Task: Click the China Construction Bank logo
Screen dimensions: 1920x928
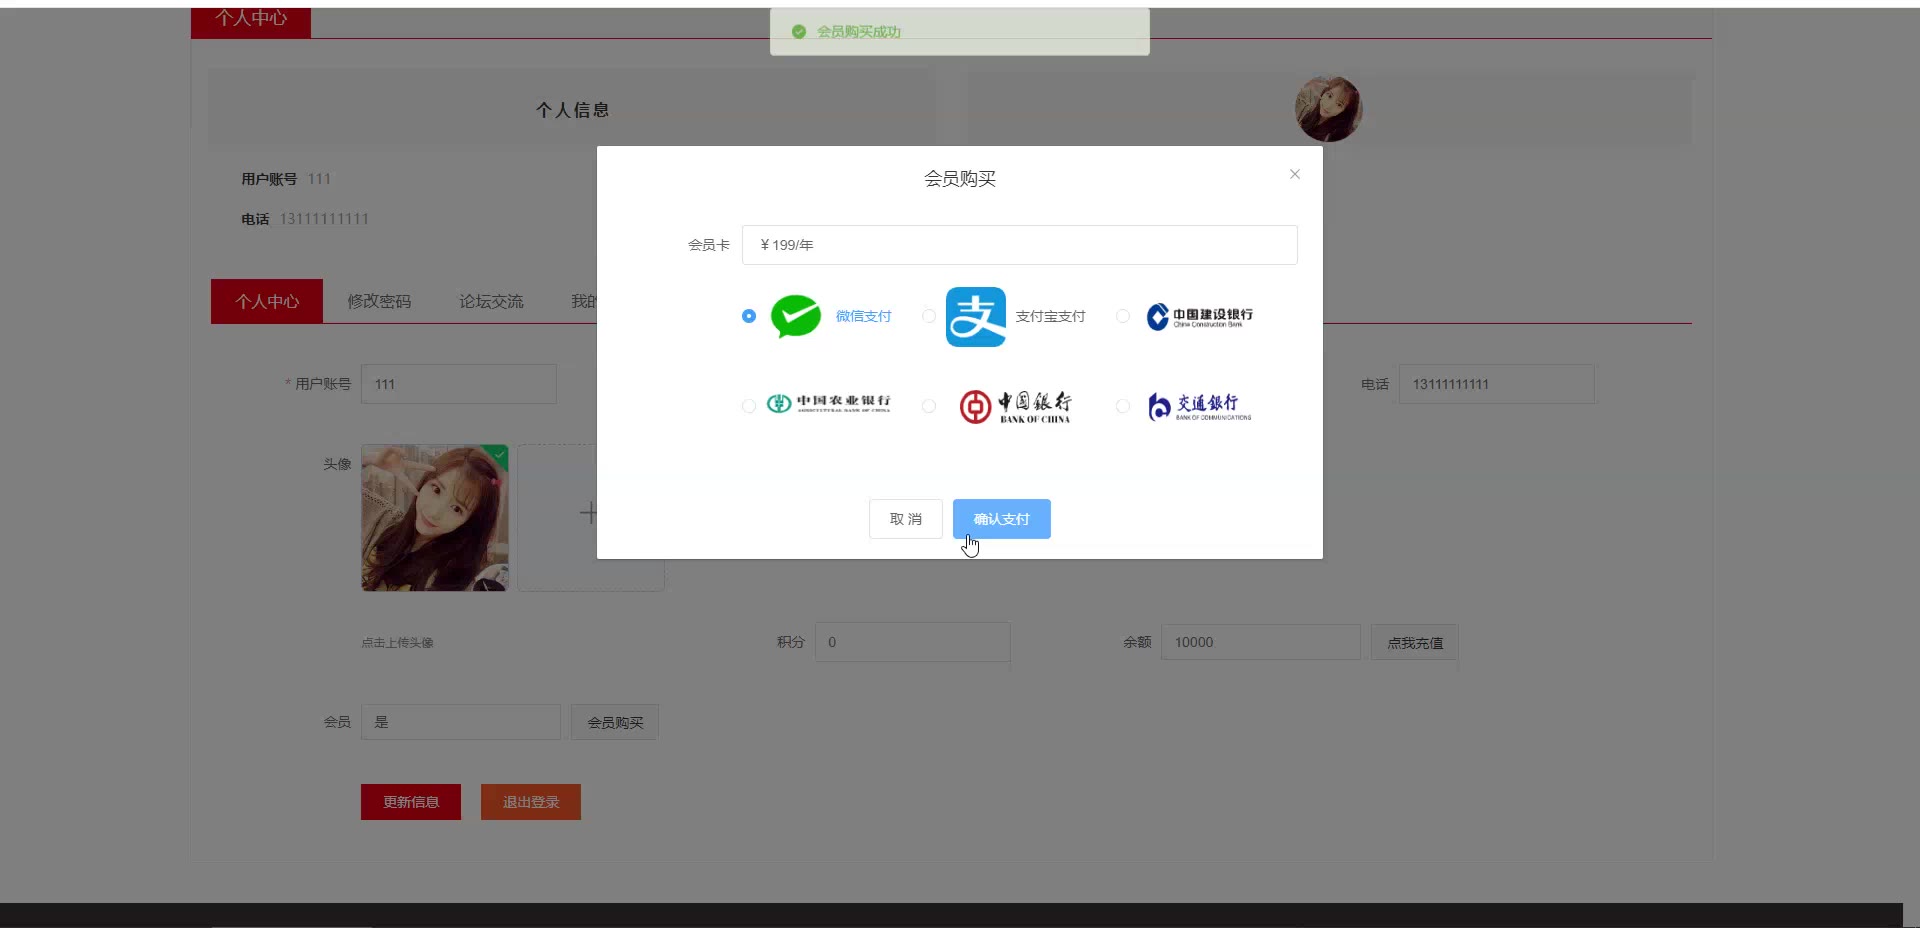Action: 1199,316
